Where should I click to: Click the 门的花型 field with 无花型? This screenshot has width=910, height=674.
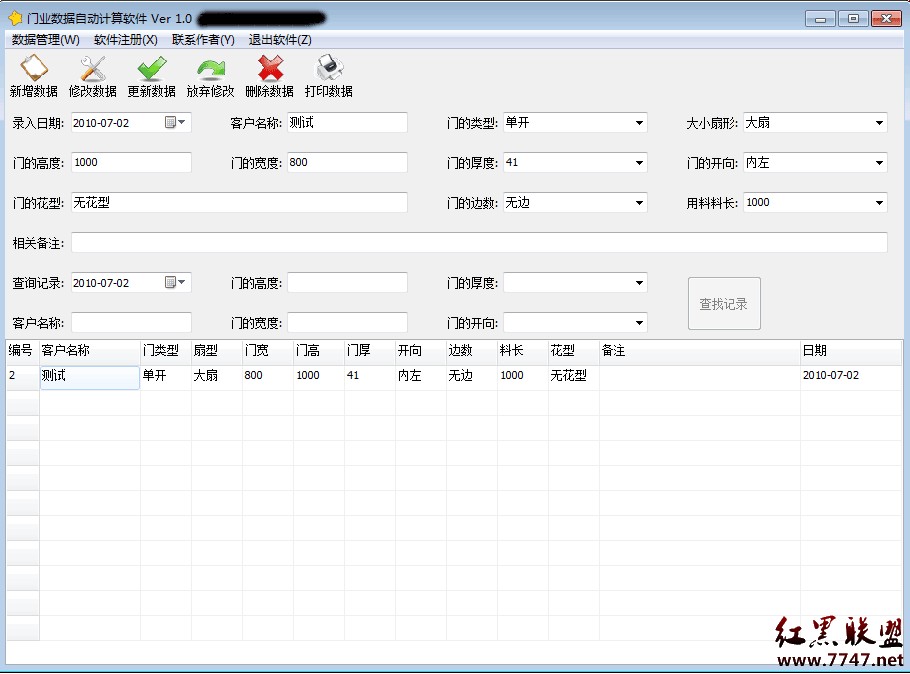[239, 203]
